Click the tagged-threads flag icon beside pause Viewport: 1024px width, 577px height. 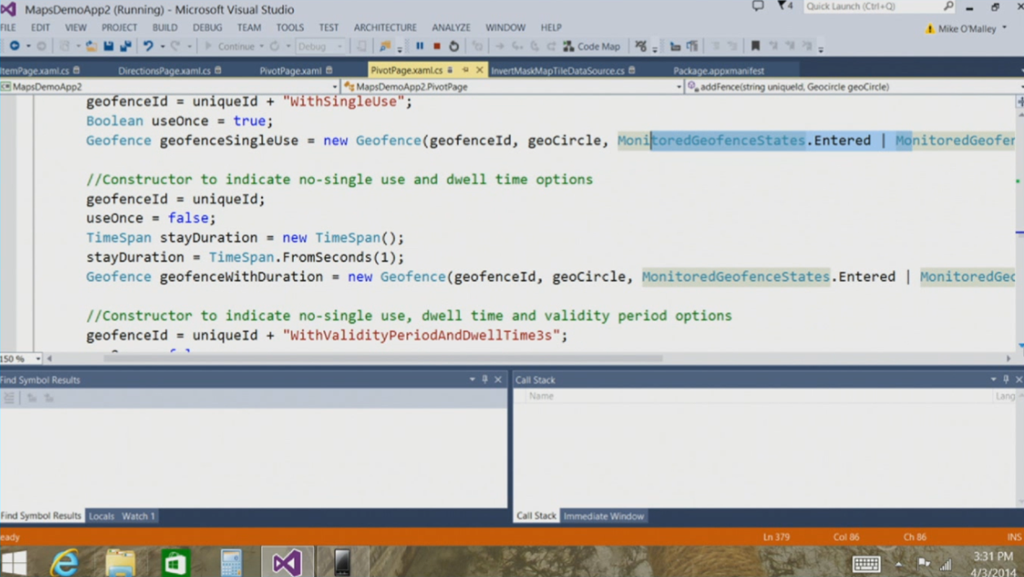coord(385,46)
